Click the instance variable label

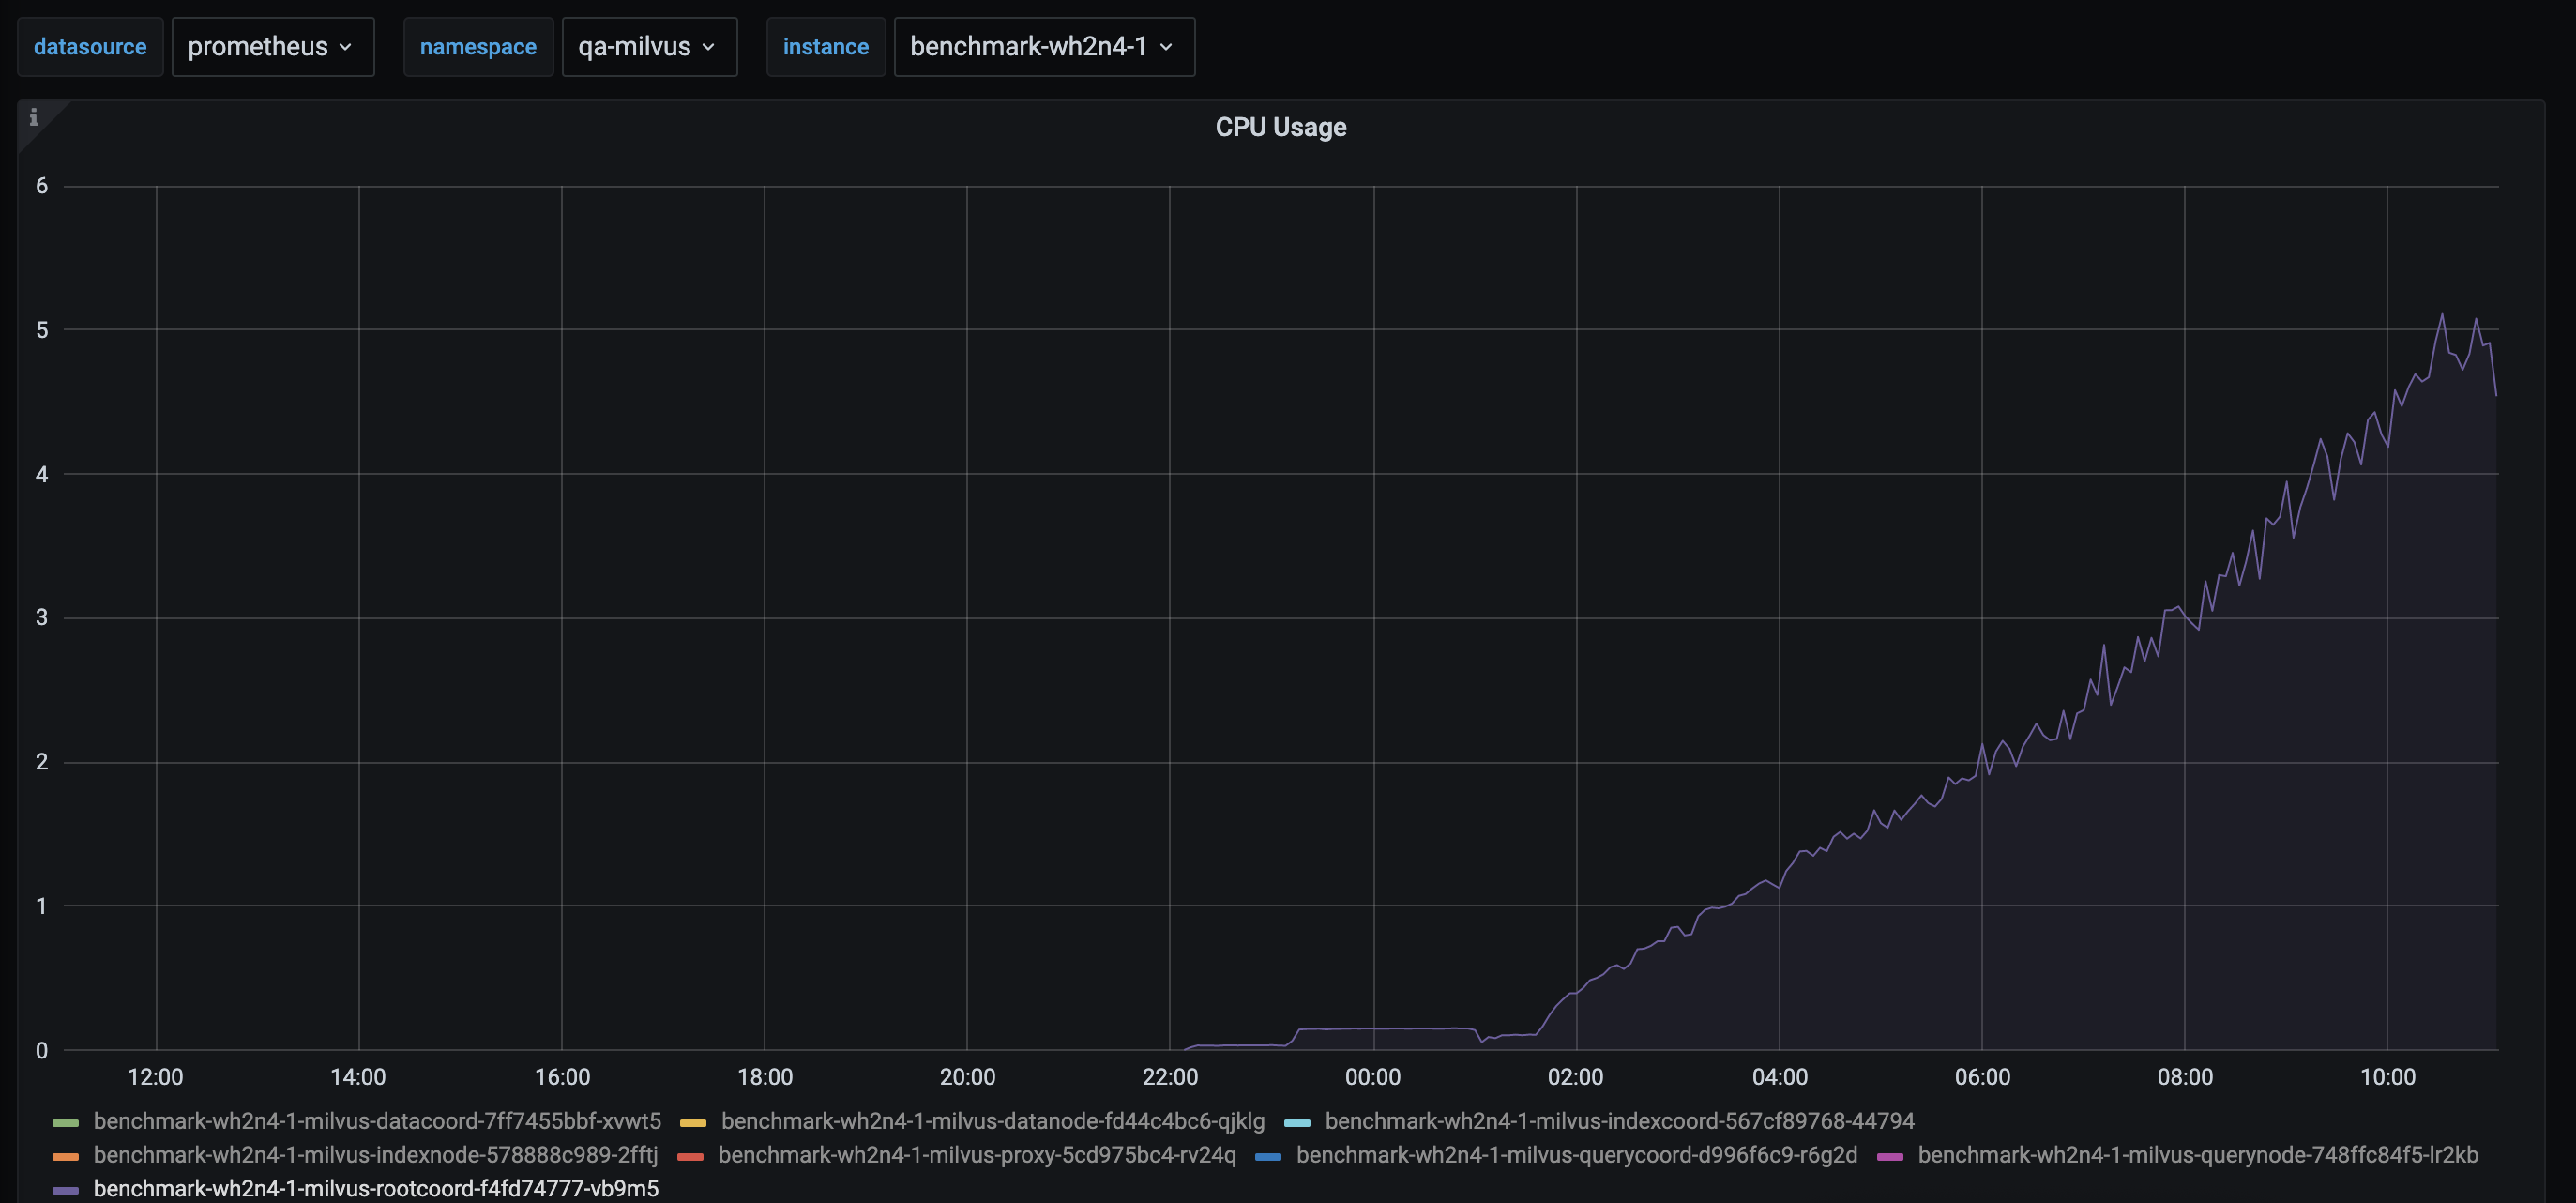point(826,46)
